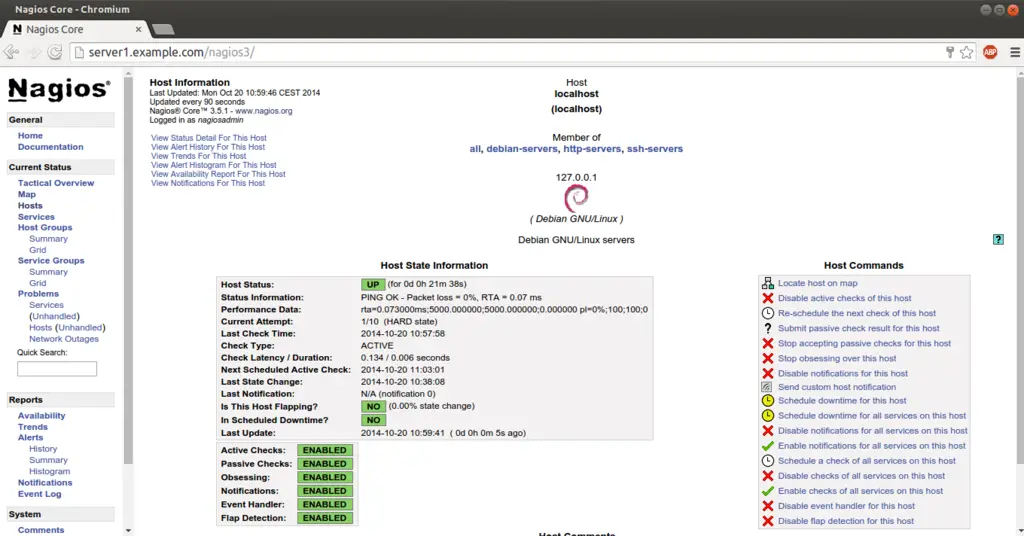The image size is (1024, 536).
Task: Click the green UP host status badge
Action: click(x=373, y=285)
